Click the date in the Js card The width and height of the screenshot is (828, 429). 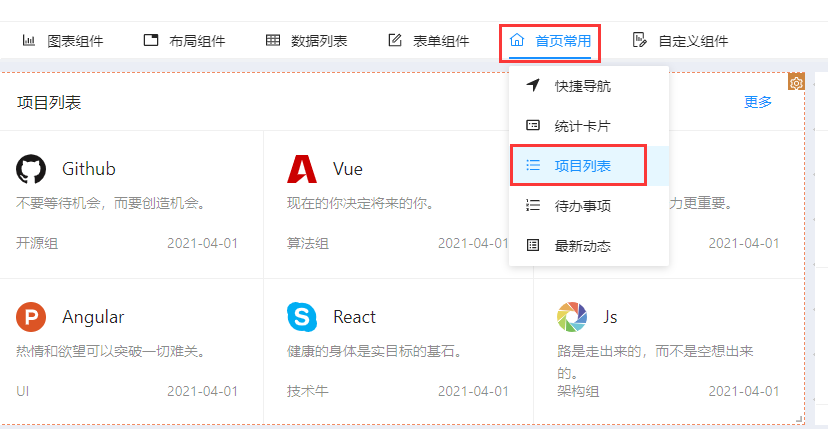coord(744,391)
